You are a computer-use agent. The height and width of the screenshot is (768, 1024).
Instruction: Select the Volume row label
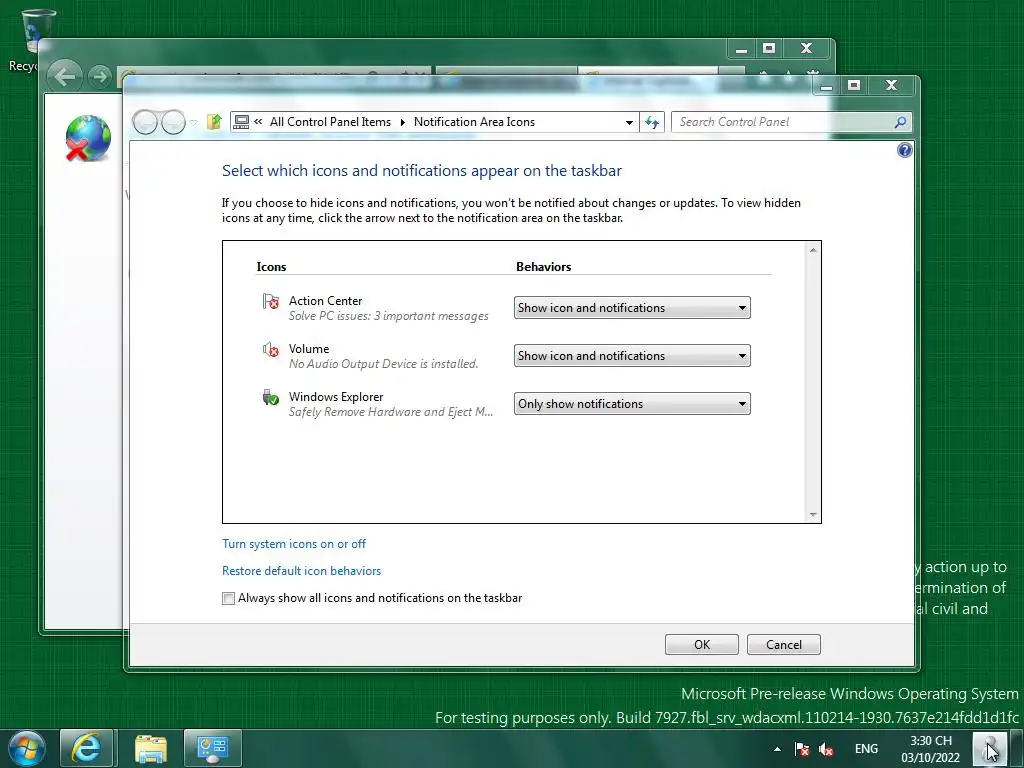coord(309,349)
